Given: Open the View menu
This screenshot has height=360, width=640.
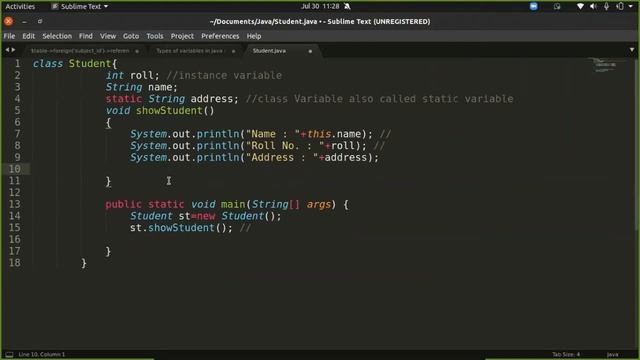Looking at the screenshot, I should click(108, 36).
